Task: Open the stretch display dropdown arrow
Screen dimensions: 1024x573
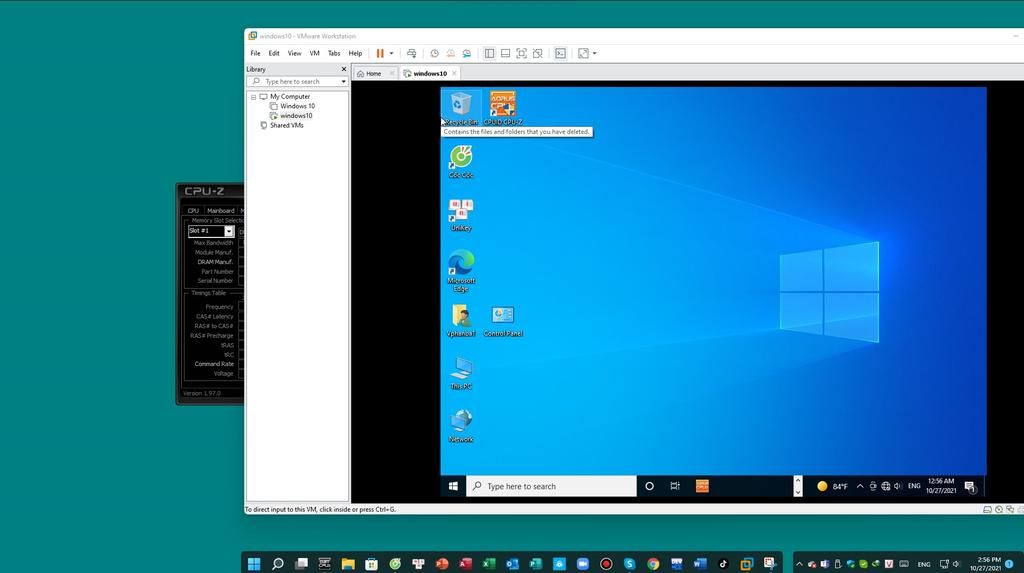Action: tap(594, 54)
